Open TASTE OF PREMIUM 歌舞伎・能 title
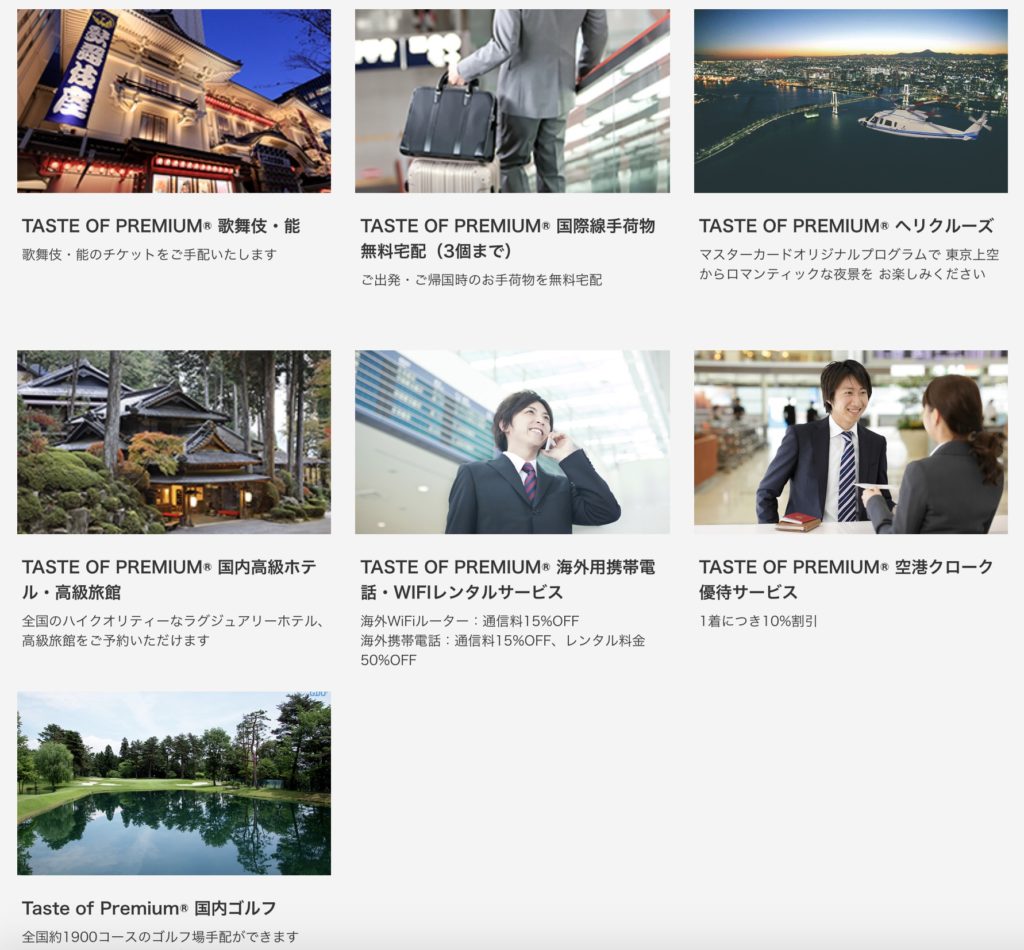Image resolution: width=1024 pixels, height=950 pixels. click(x=161, y=226)
